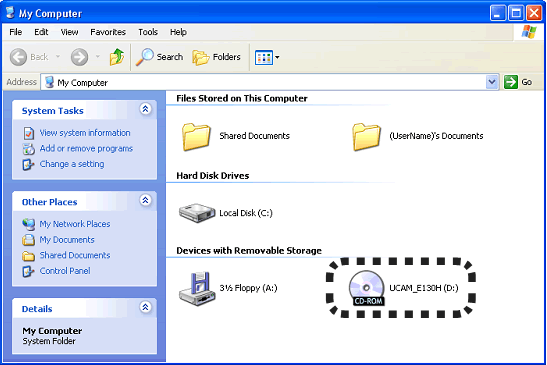Open the Edit menu

click(41, 32)
